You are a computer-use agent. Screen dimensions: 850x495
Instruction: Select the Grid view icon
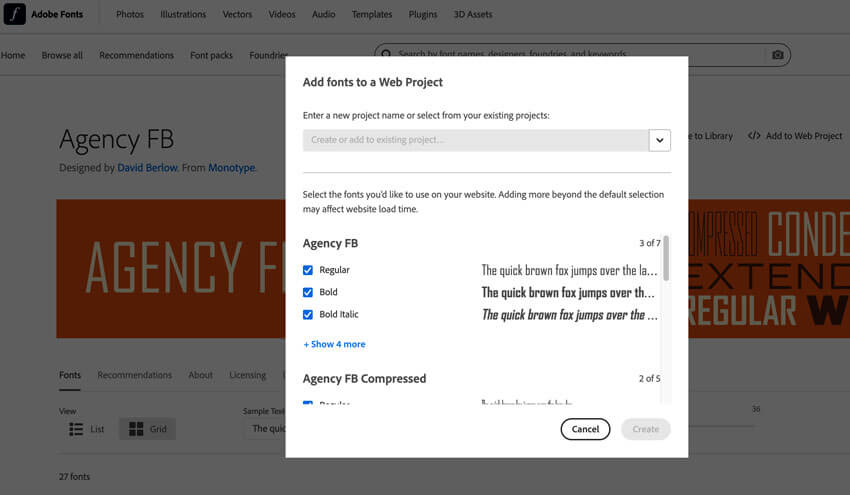(136, 429)
